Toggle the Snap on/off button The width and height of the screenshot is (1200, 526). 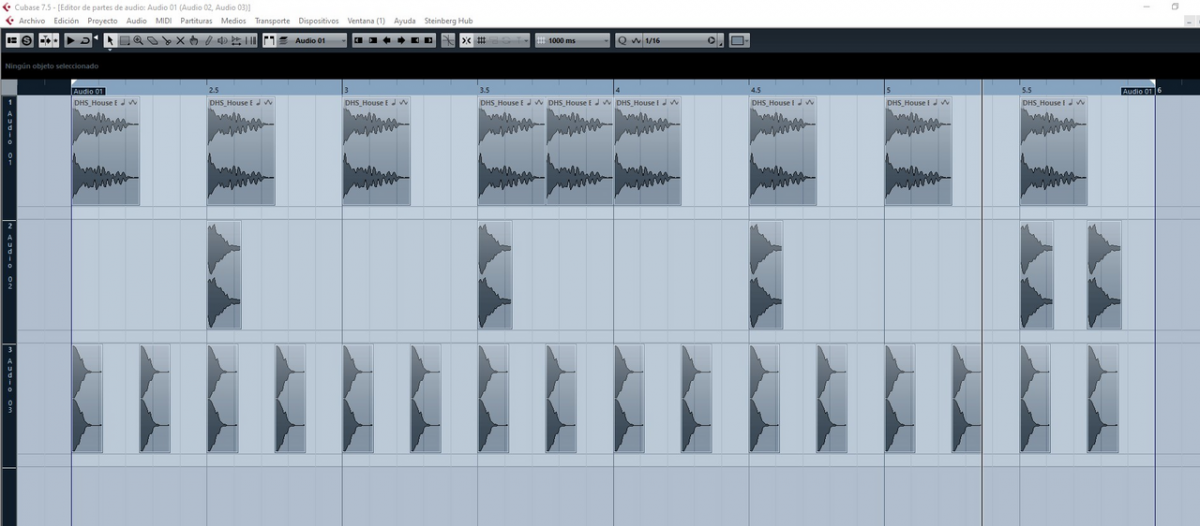[466, 40]
